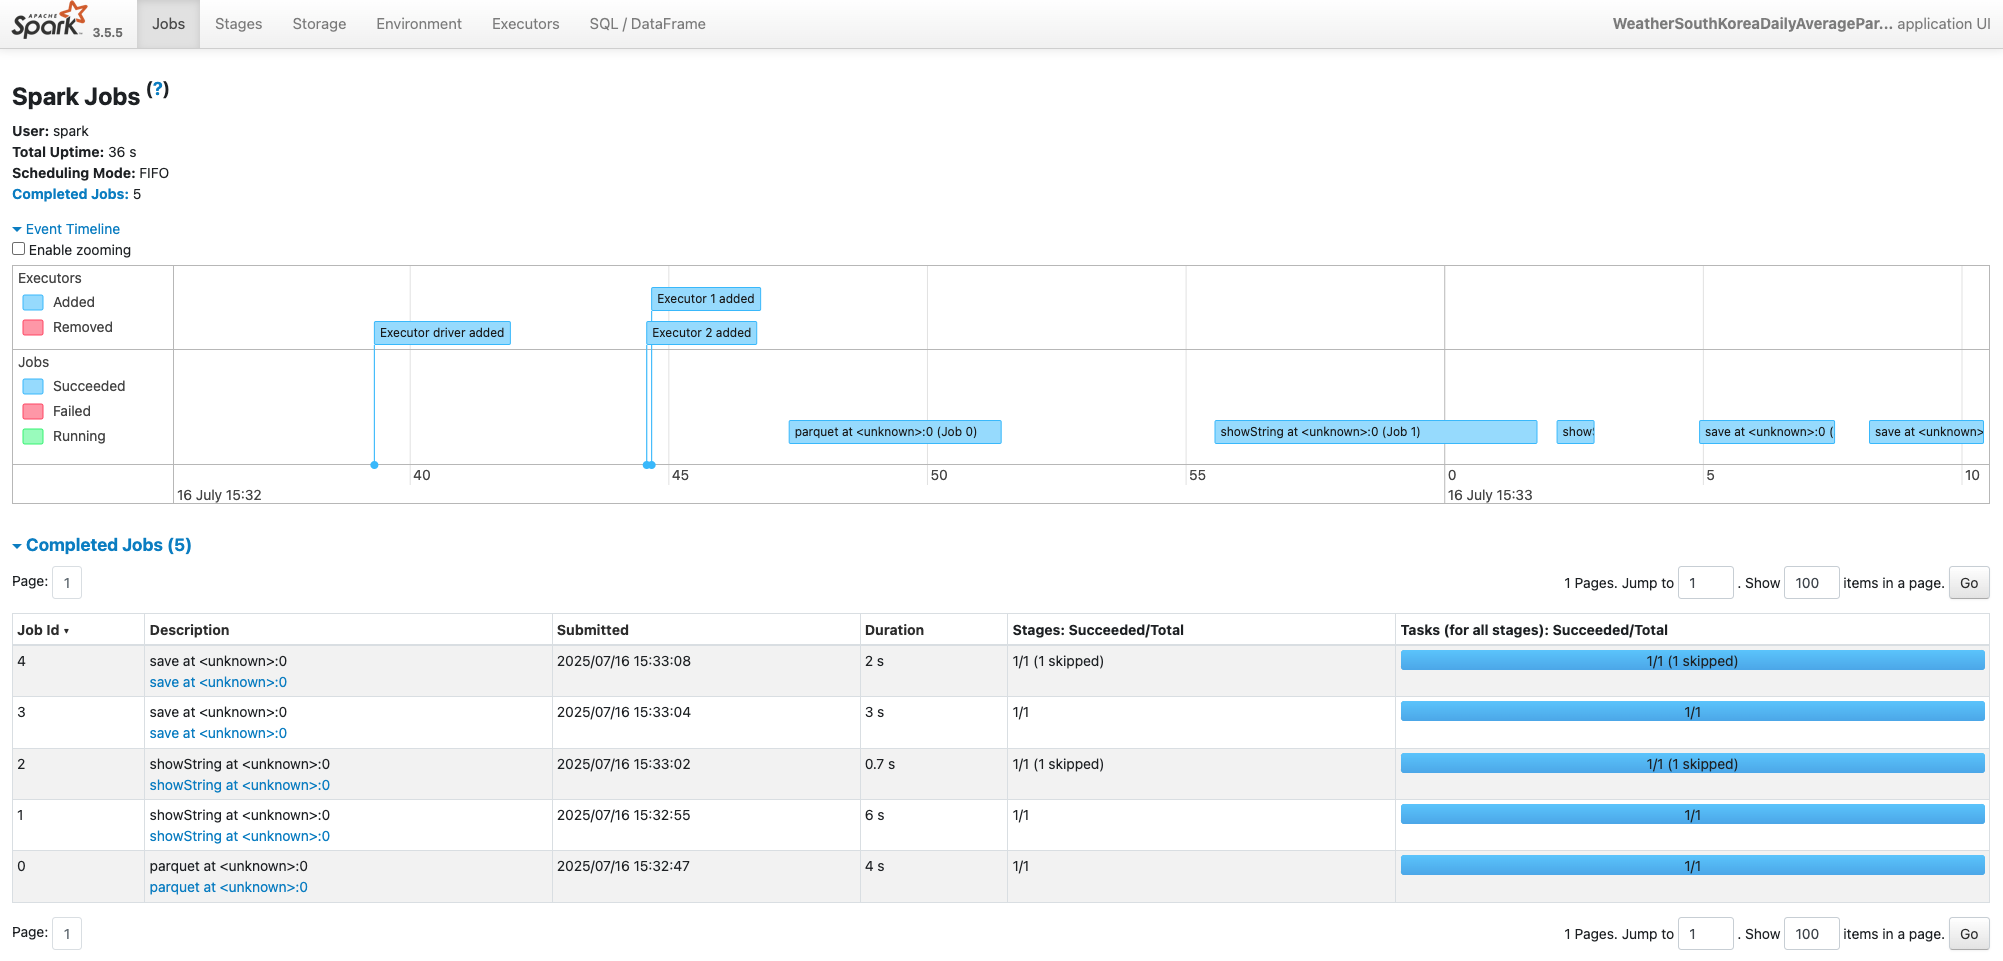Jump to the Completed Jobs: link in summary

coord(70,194)
